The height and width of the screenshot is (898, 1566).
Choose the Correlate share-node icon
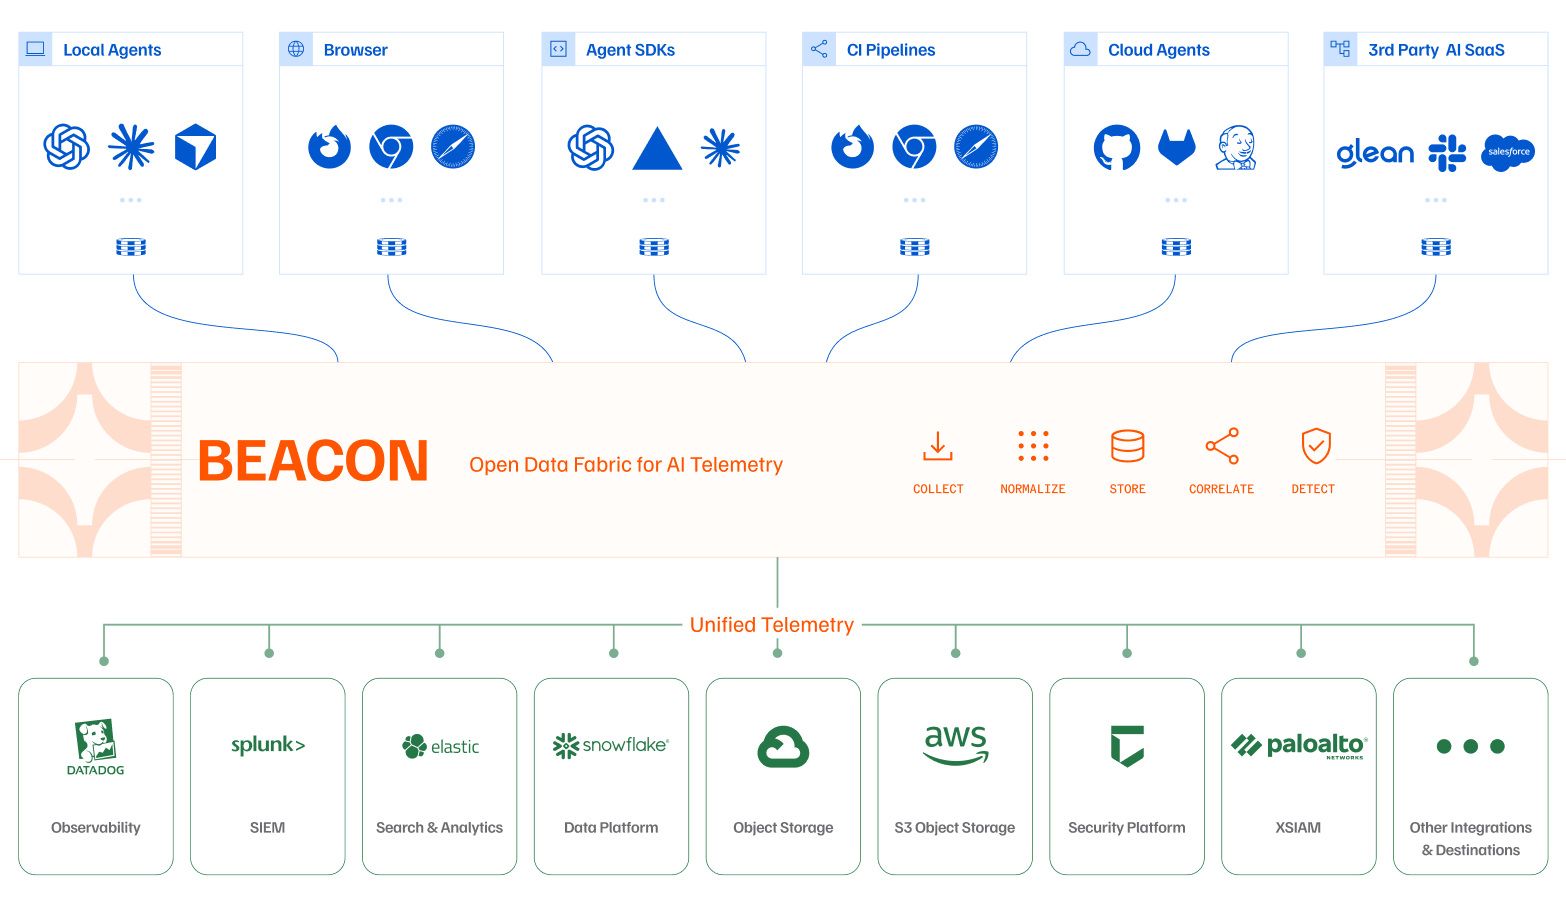pos(1222,446)
